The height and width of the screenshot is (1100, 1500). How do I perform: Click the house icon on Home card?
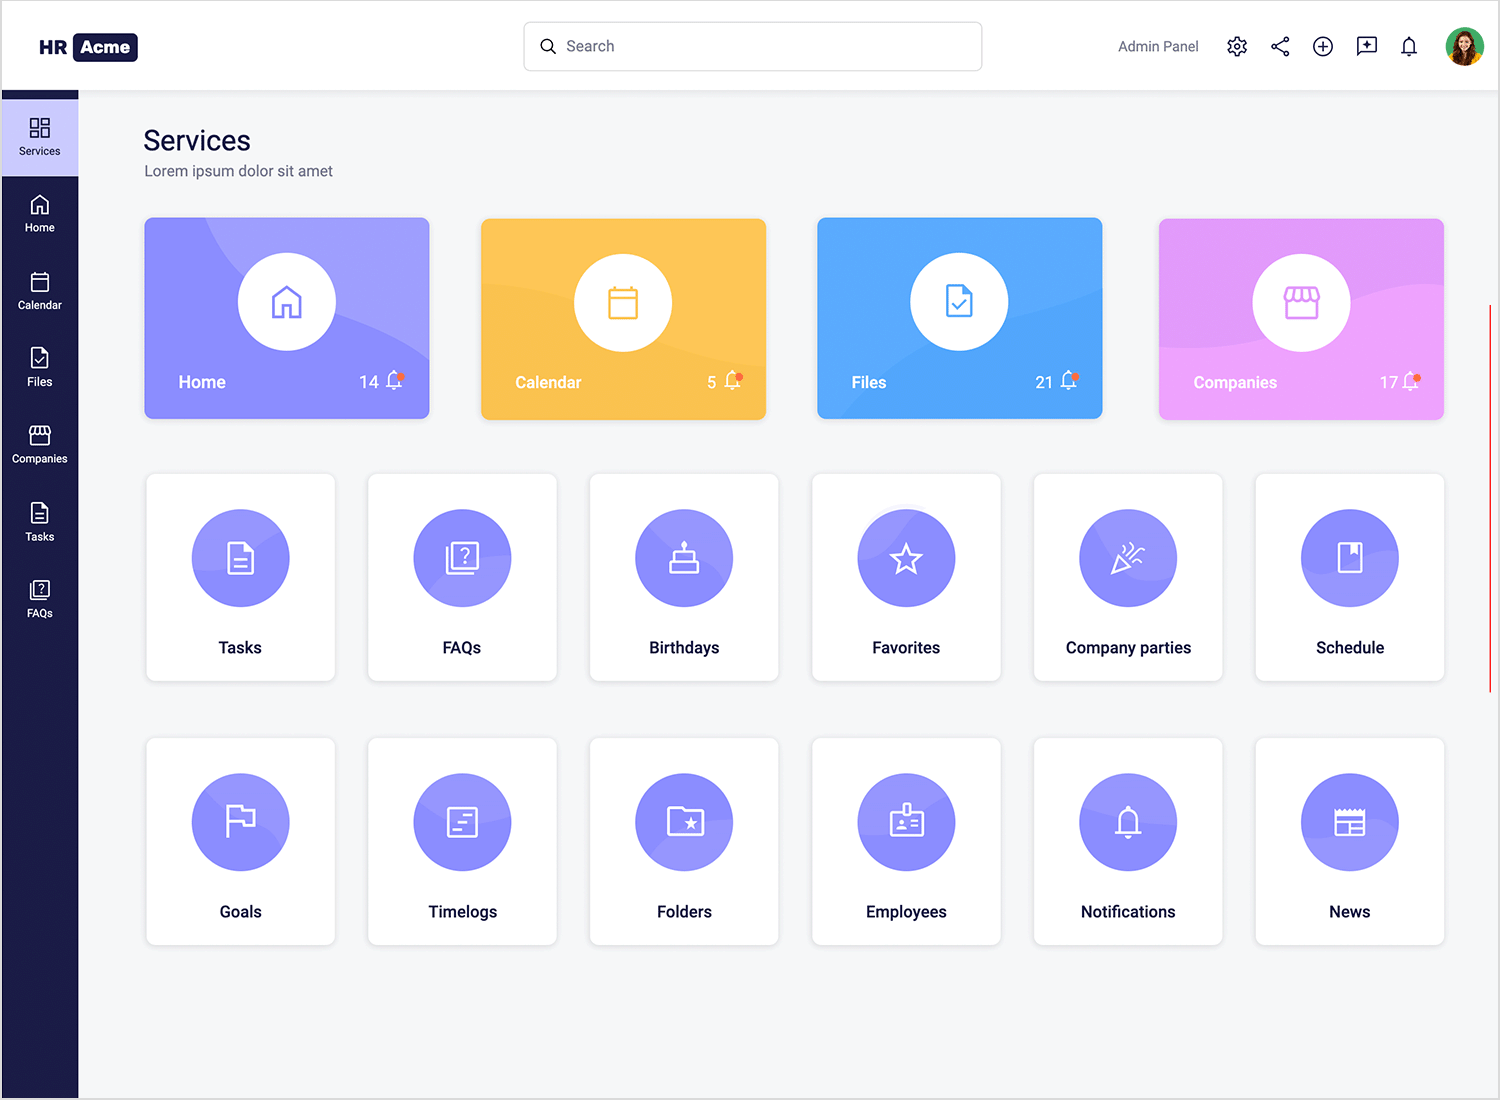pyautogui.click(x=287, y=302)
